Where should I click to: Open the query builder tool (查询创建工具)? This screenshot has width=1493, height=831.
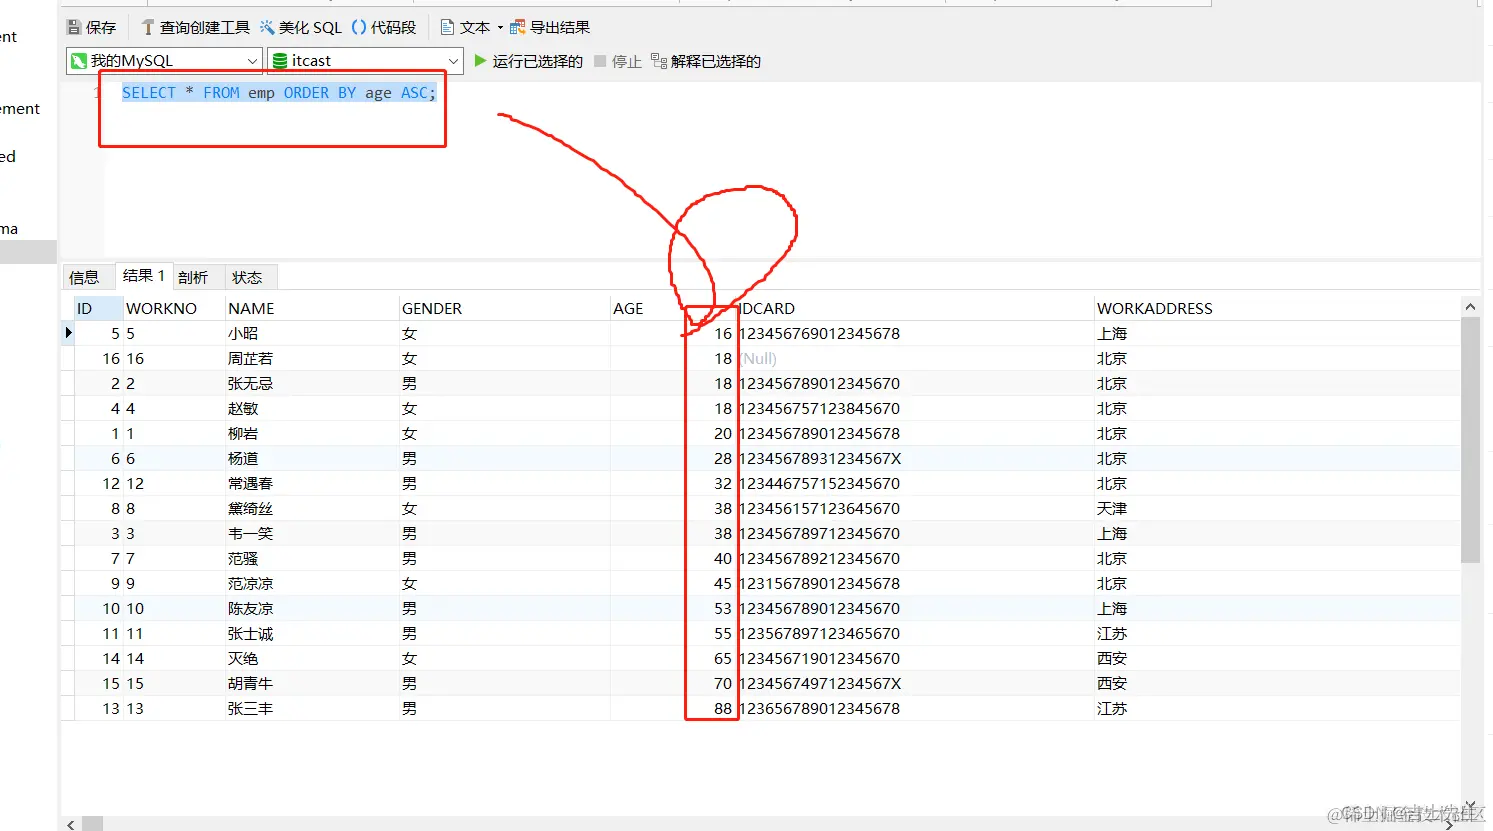pos(195,27)
